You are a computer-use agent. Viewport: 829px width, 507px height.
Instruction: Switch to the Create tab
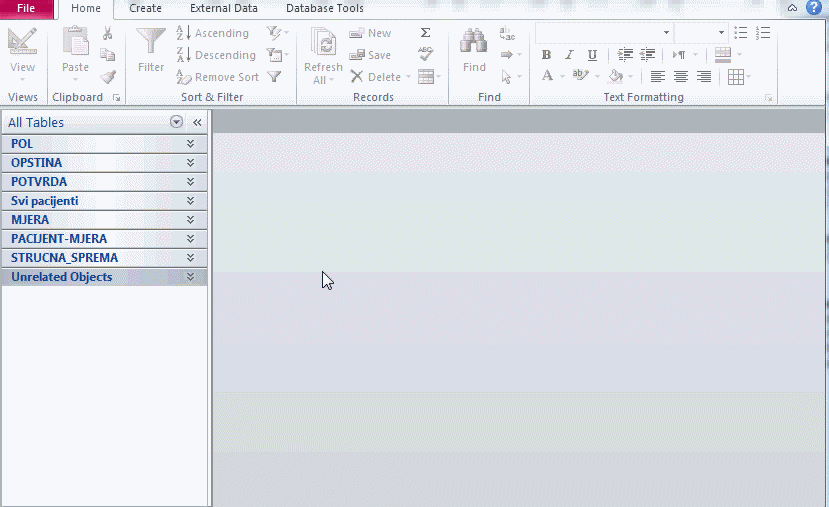point(145,8)
